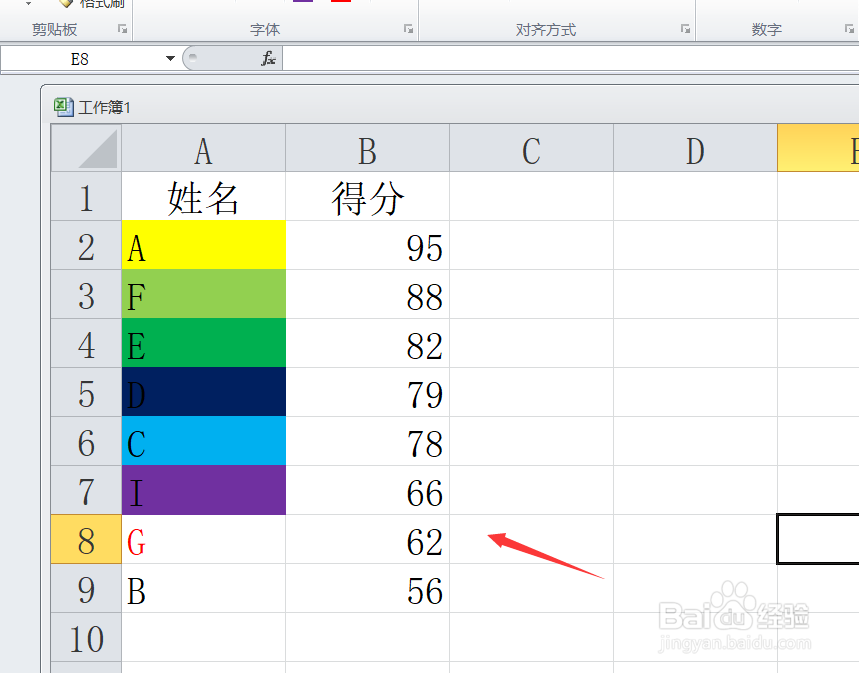The image size is (859, 673).
Task: Open the Number group dialog launcher
Action: [849, 29]
